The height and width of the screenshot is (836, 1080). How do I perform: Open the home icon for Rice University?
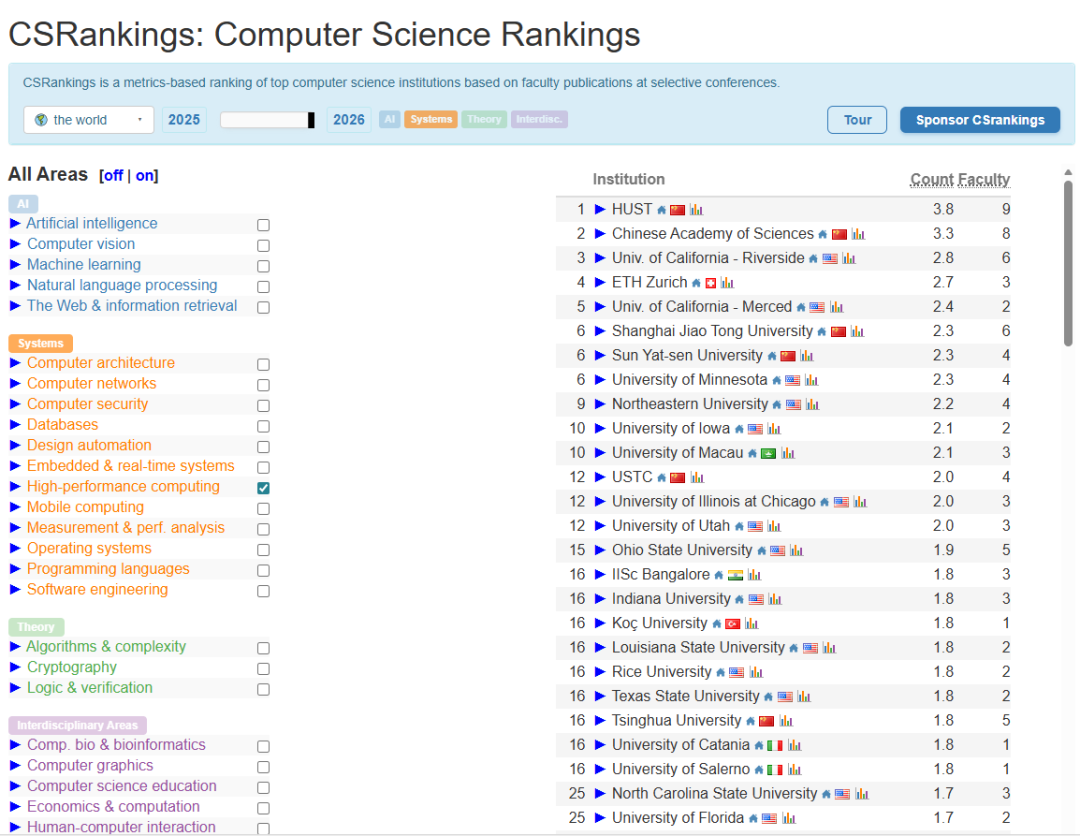[720, 673]
